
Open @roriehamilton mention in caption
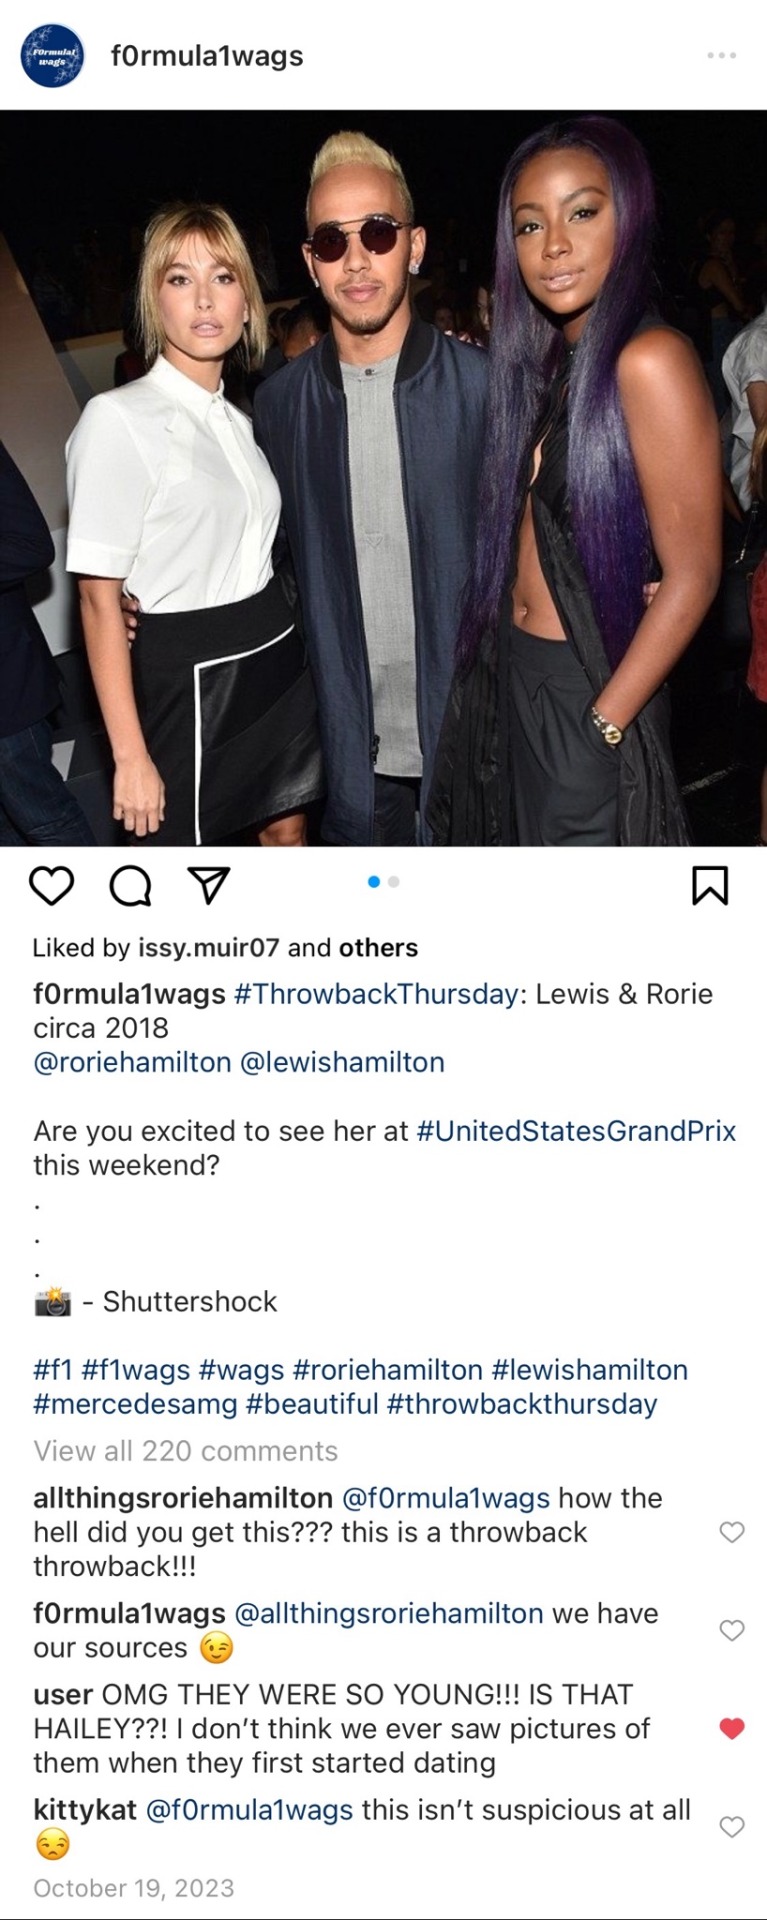132,1062
